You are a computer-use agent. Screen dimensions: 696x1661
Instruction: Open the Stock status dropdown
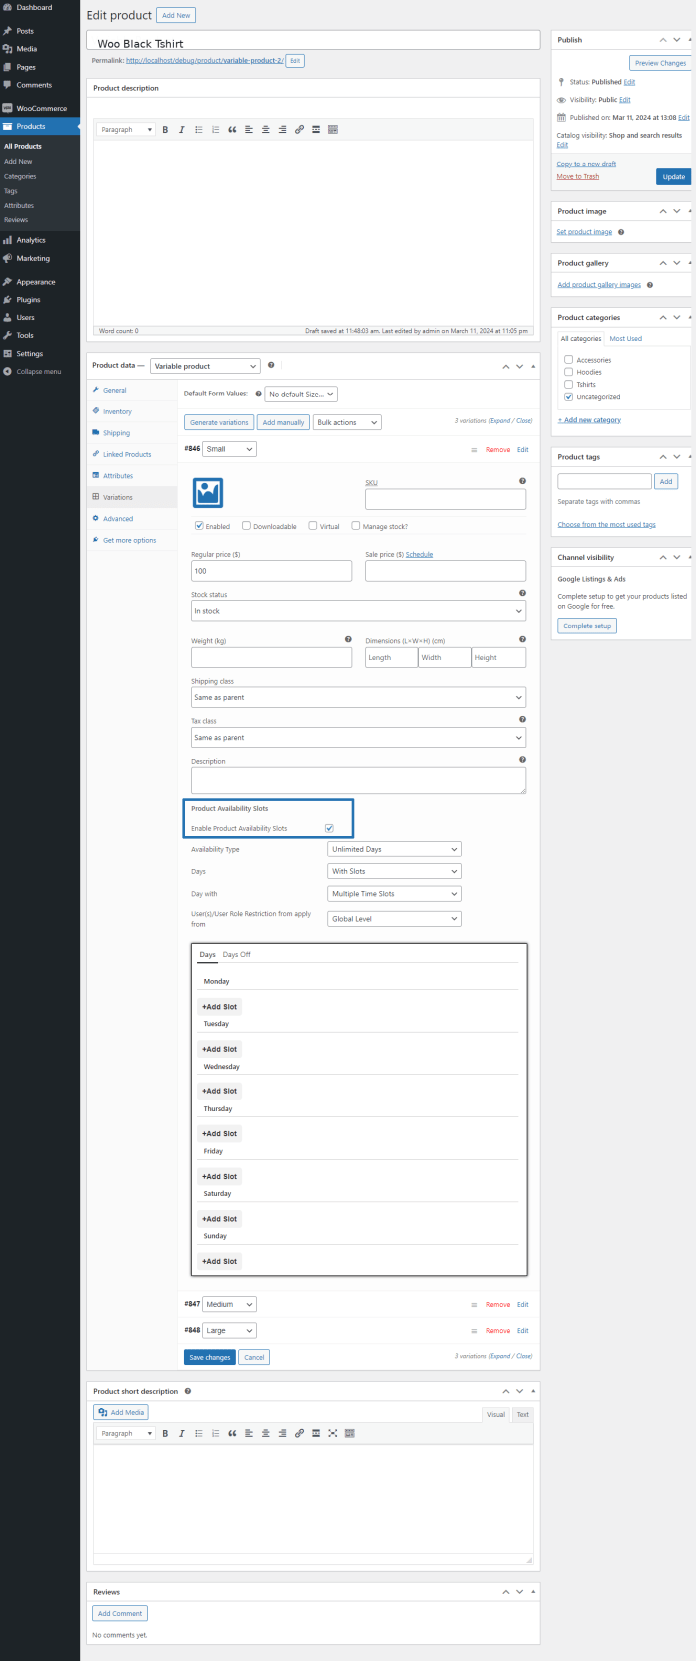(x=358, y=611)
